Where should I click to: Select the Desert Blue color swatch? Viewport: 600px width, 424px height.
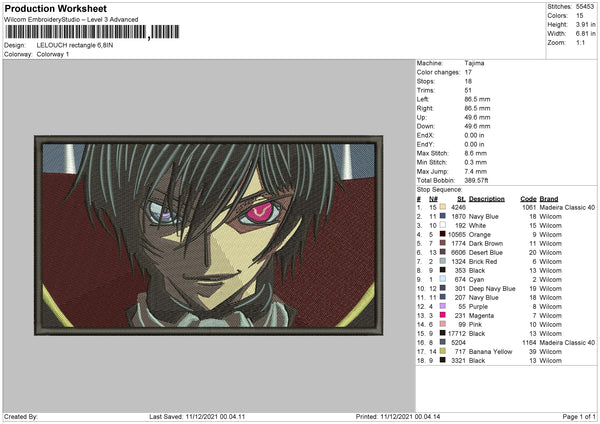coord(443,252)
